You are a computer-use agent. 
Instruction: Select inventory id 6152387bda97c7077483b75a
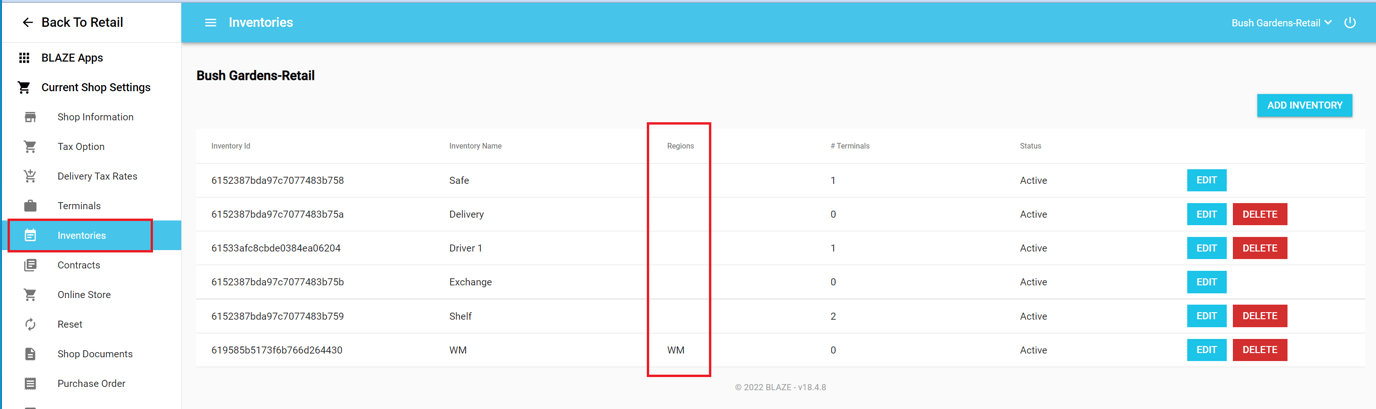point(277,215)
